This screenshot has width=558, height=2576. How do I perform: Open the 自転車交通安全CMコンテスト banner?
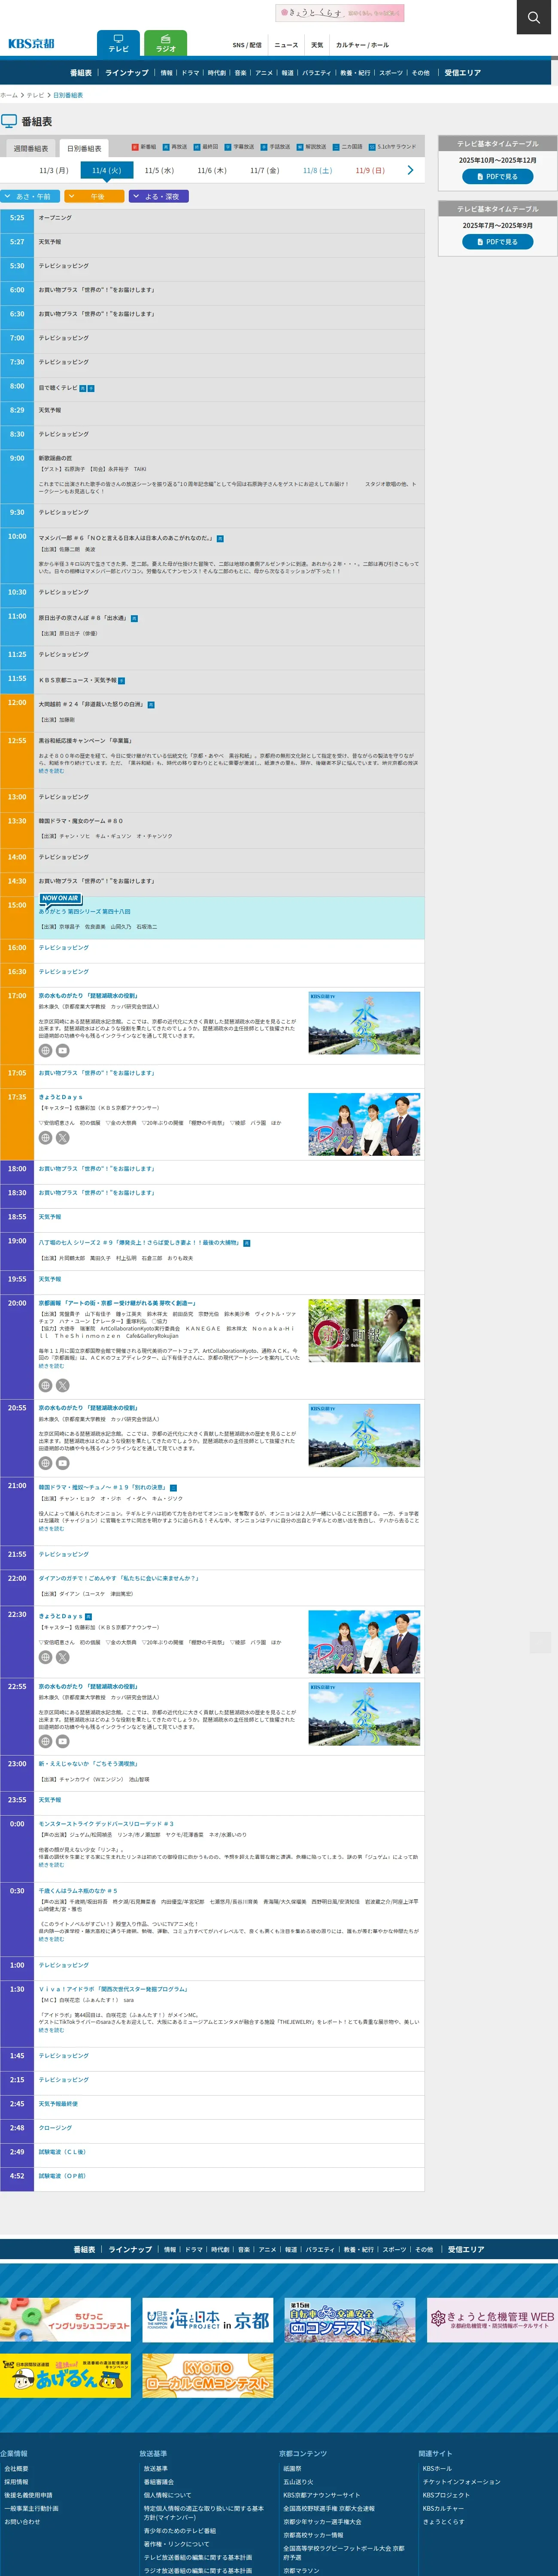click(350, 2320)
